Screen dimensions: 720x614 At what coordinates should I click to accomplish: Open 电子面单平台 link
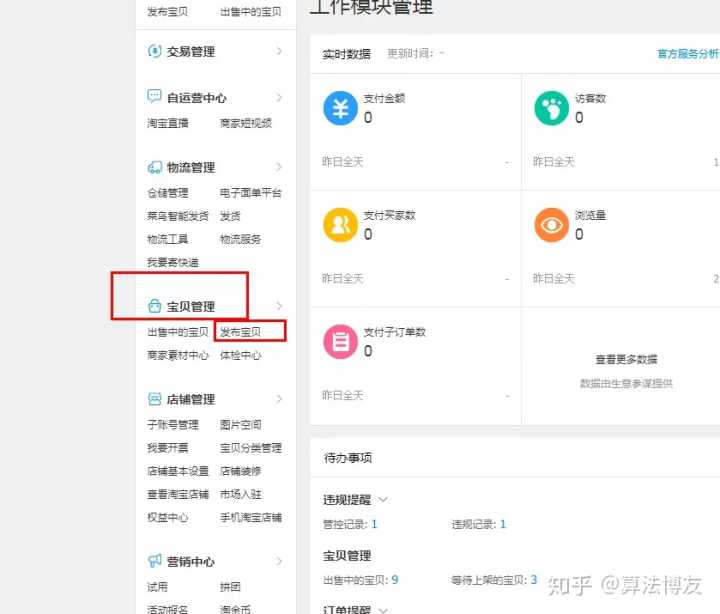click(x=251, y=193)
